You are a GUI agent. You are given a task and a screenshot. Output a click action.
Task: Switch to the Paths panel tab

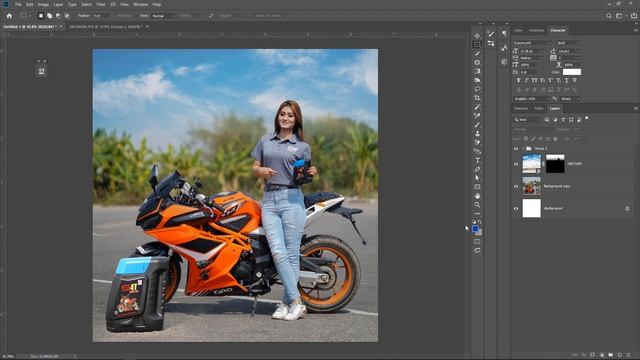(x=539, y=108)
